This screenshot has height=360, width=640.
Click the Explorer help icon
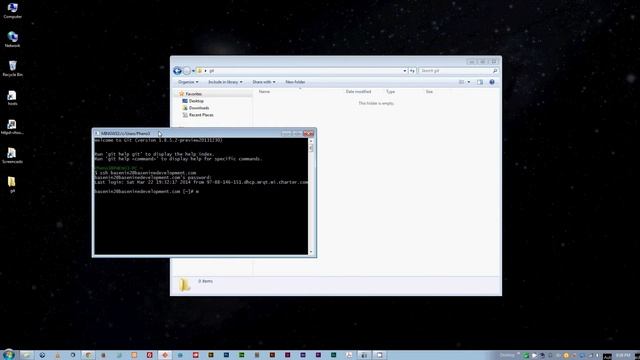[492, 82]
